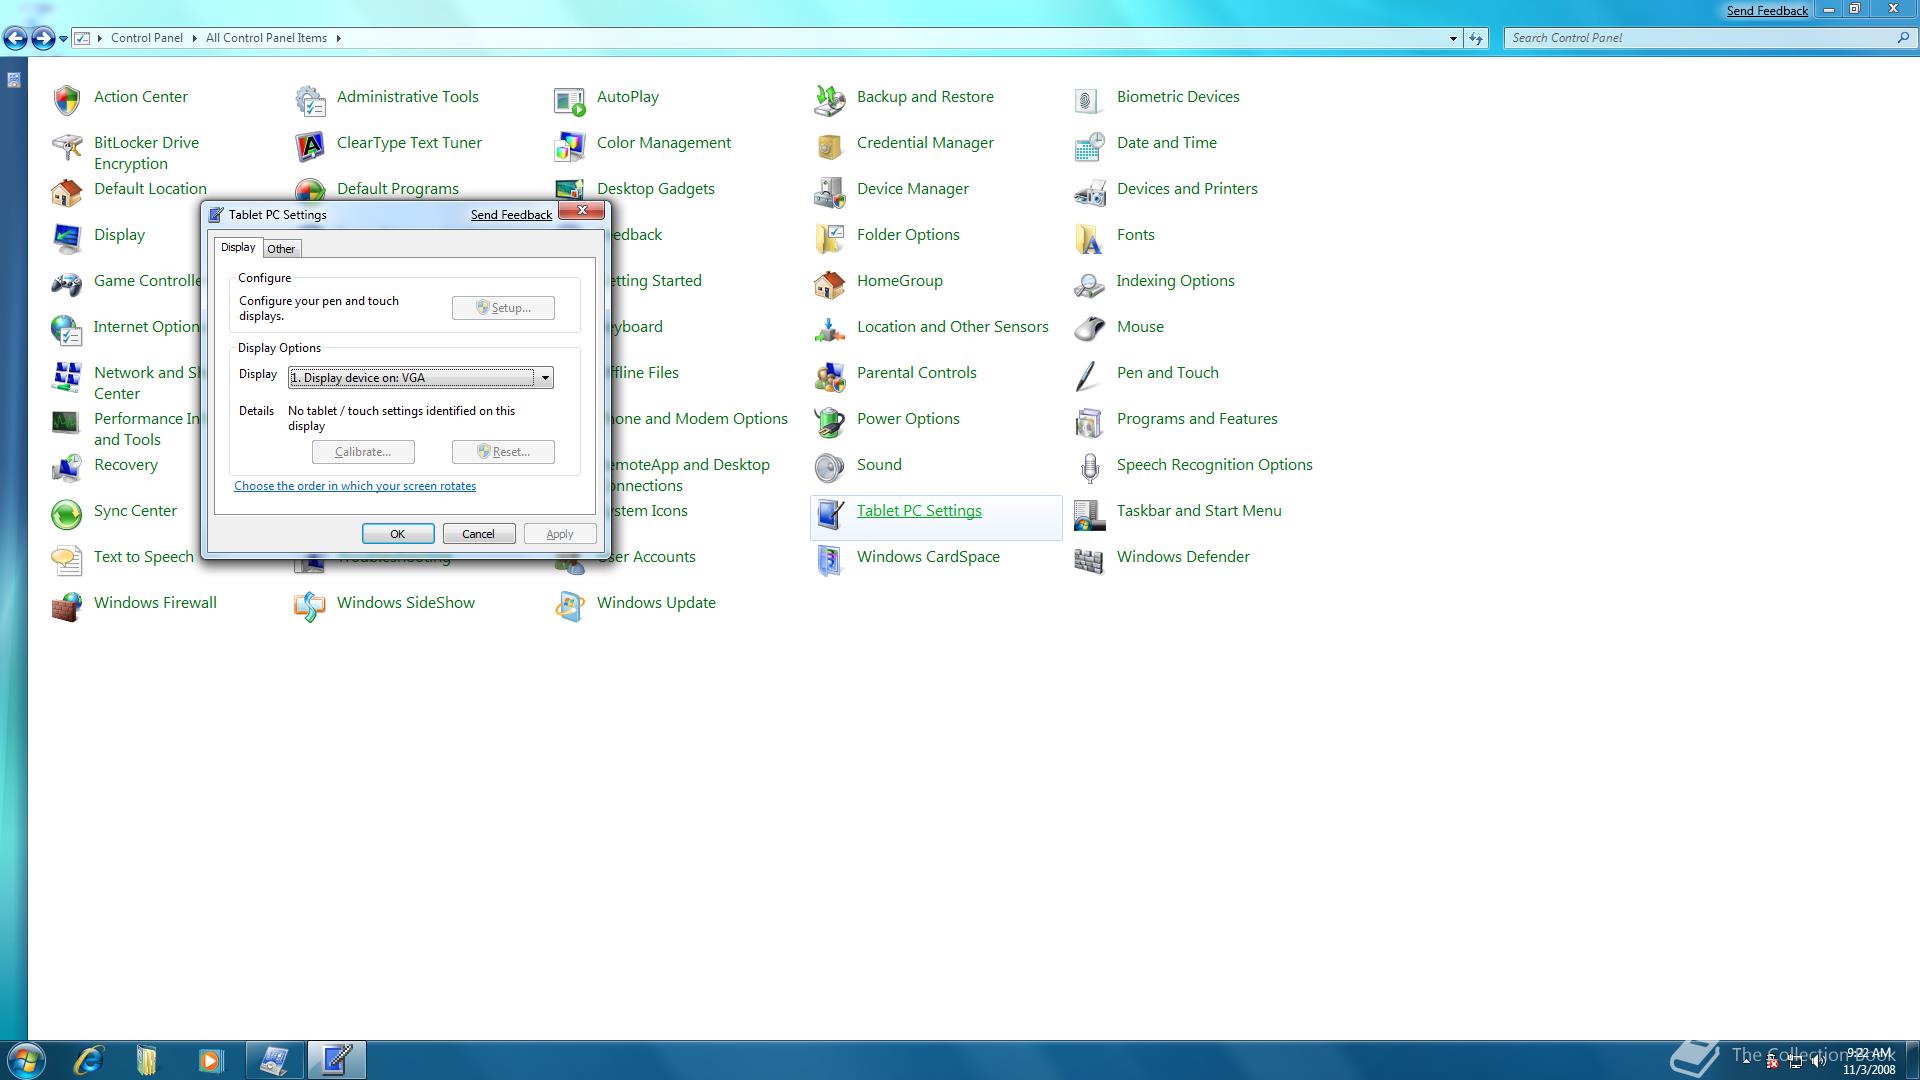Open Taskbar and Start Menu link
This screenshot has height=1080, width=1920.
(1199, 511)
